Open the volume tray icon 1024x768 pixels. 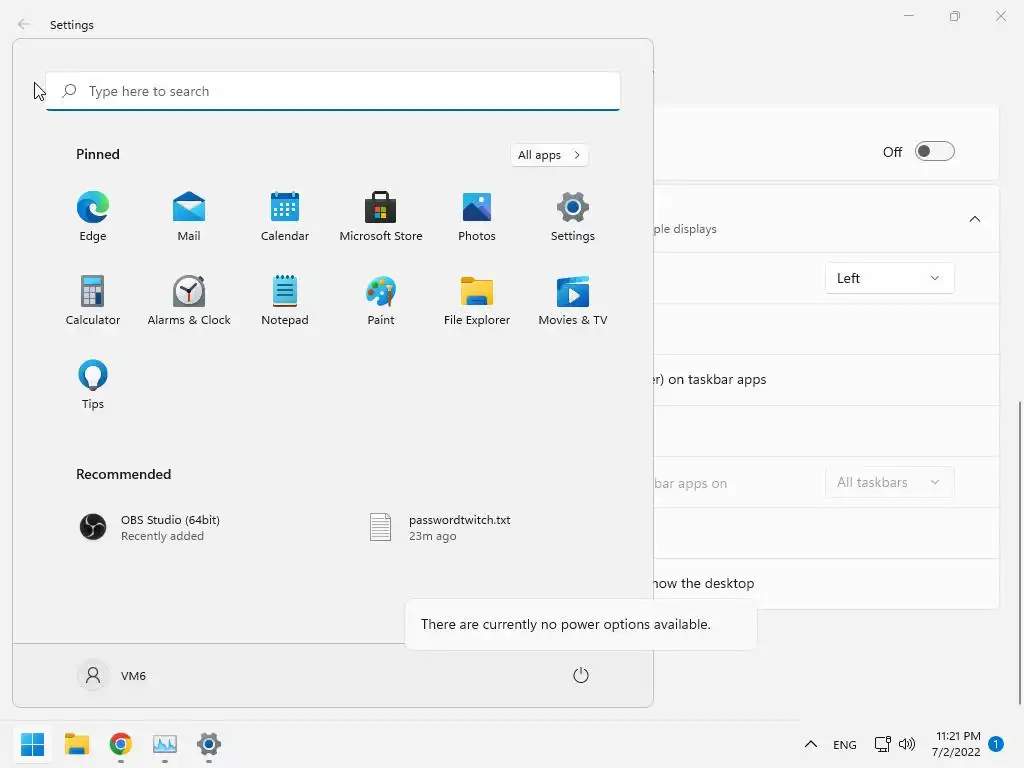(907, 744)
